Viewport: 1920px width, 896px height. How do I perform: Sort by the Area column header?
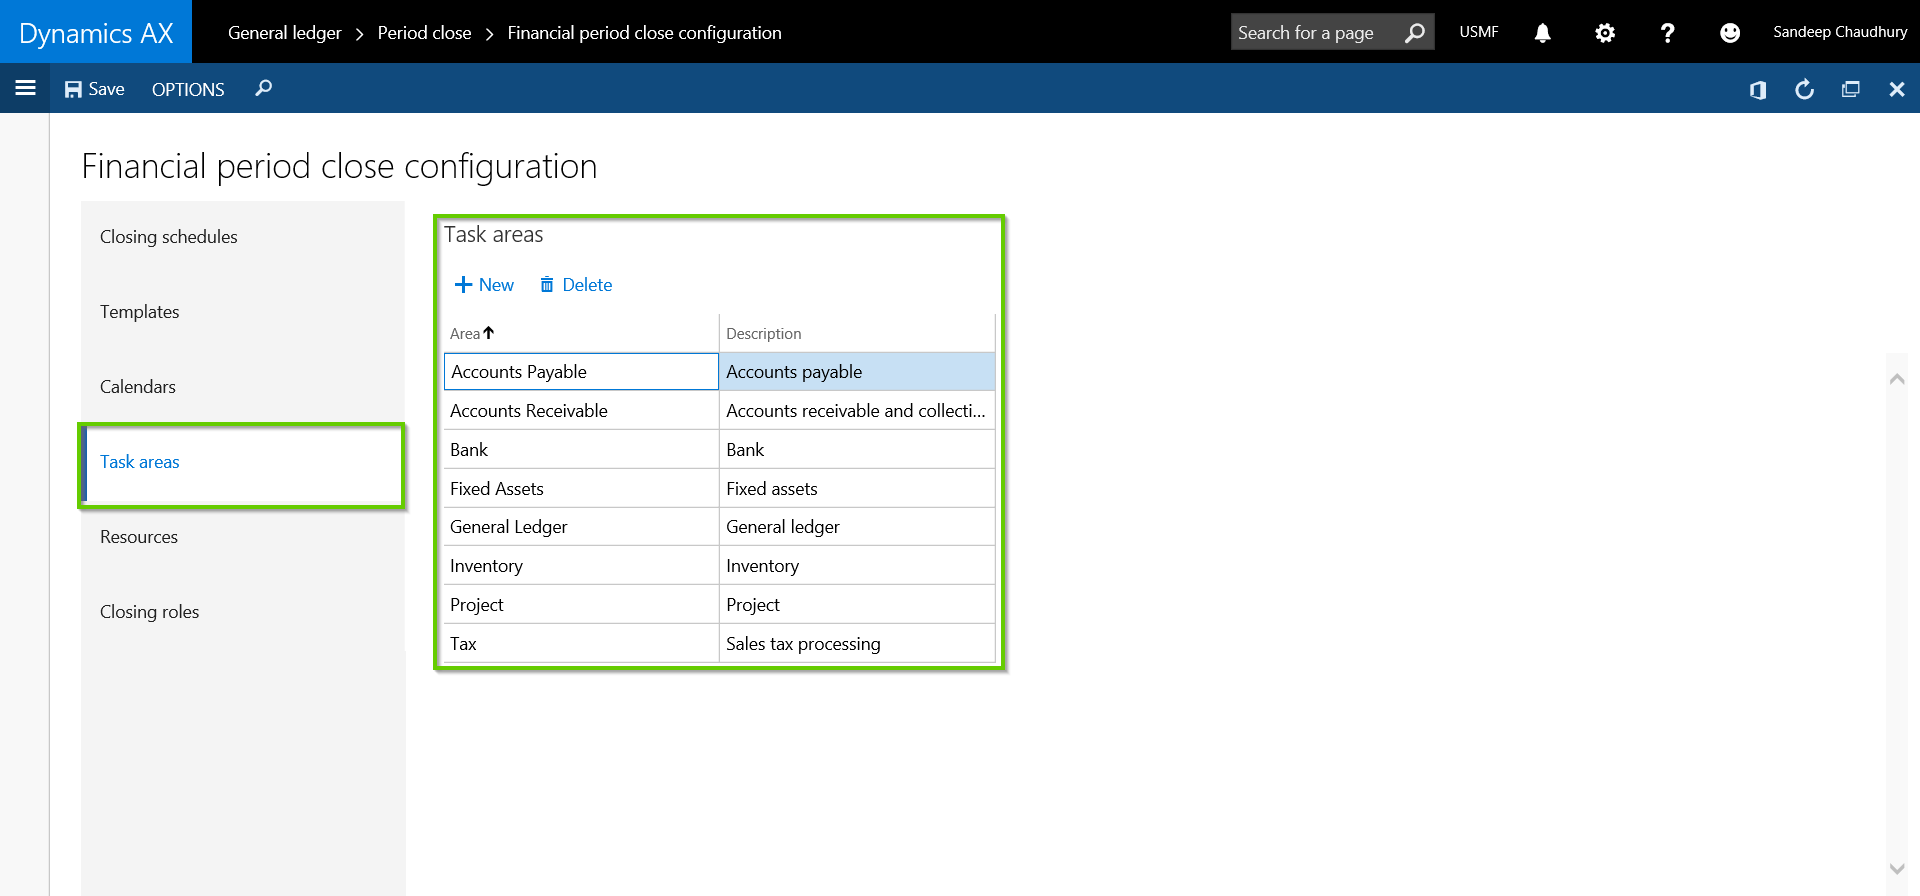point(466,334)
